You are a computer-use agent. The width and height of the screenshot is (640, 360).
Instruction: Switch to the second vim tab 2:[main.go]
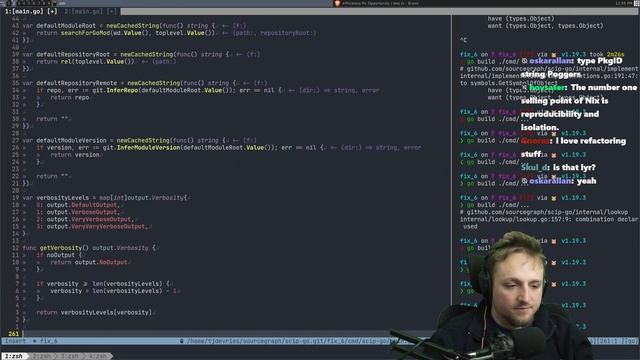(90, 11)
